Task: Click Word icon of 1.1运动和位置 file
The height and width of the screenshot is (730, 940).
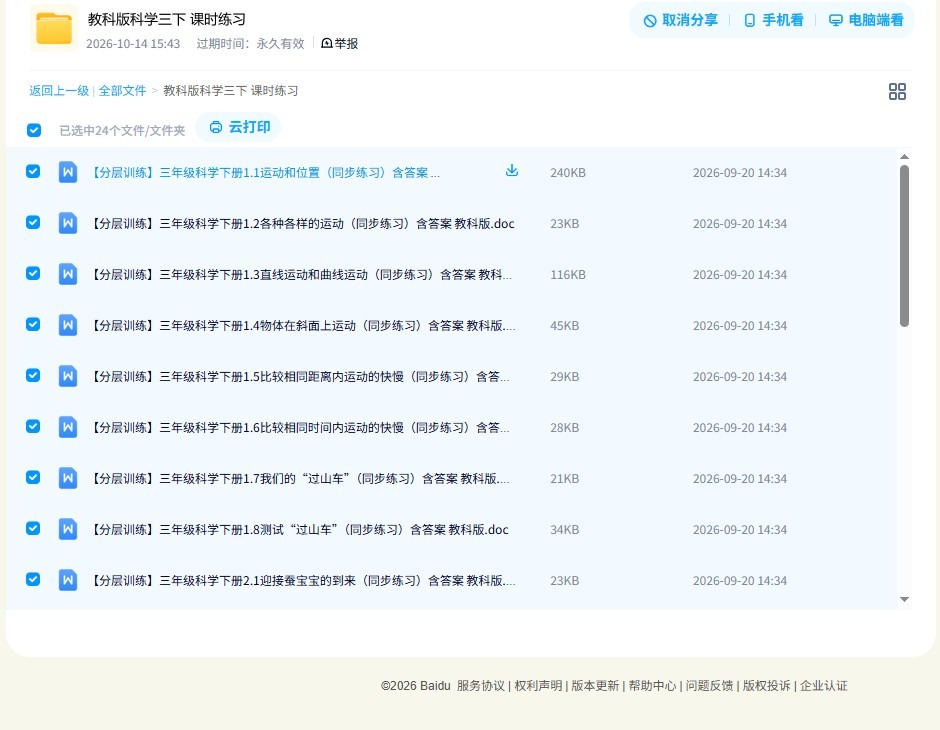Action: (68, 172)
